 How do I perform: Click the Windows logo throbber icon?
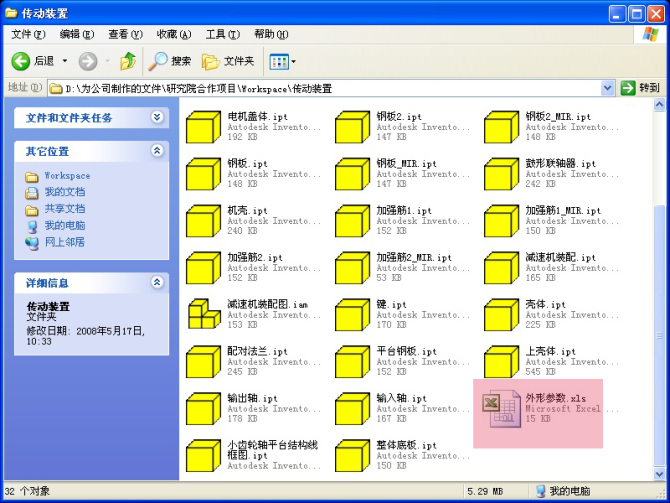(650, 34)
